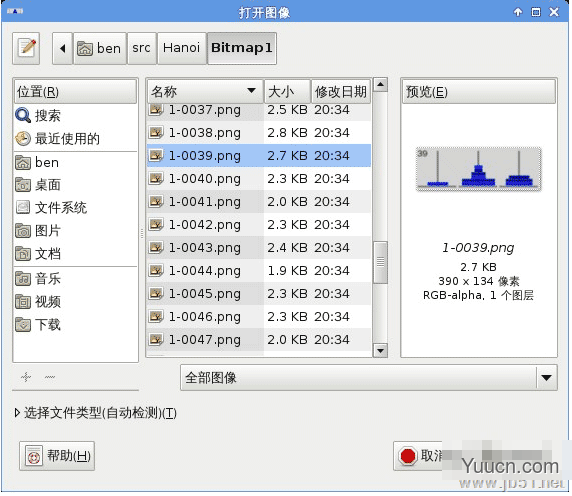The width and height of the screenshot is (572, 496).
Task: Select file 1-0044.png
Action: pyautogui.click(x=259, y=271)
